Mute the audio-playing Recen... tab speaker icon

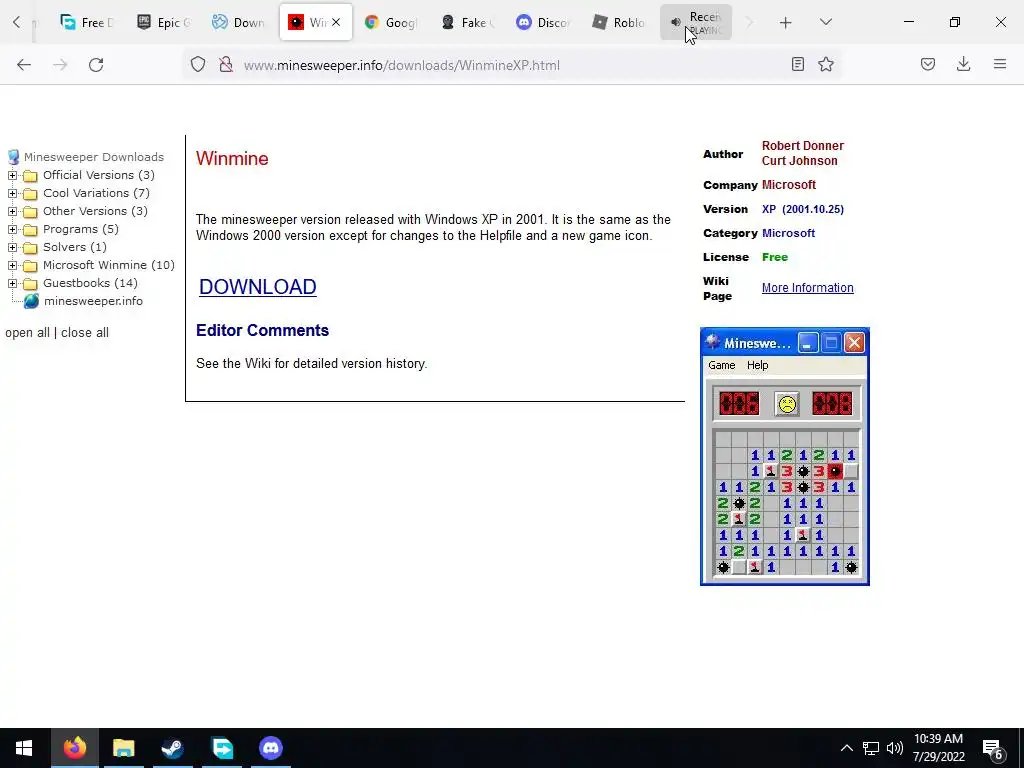(x=675, y=22)
